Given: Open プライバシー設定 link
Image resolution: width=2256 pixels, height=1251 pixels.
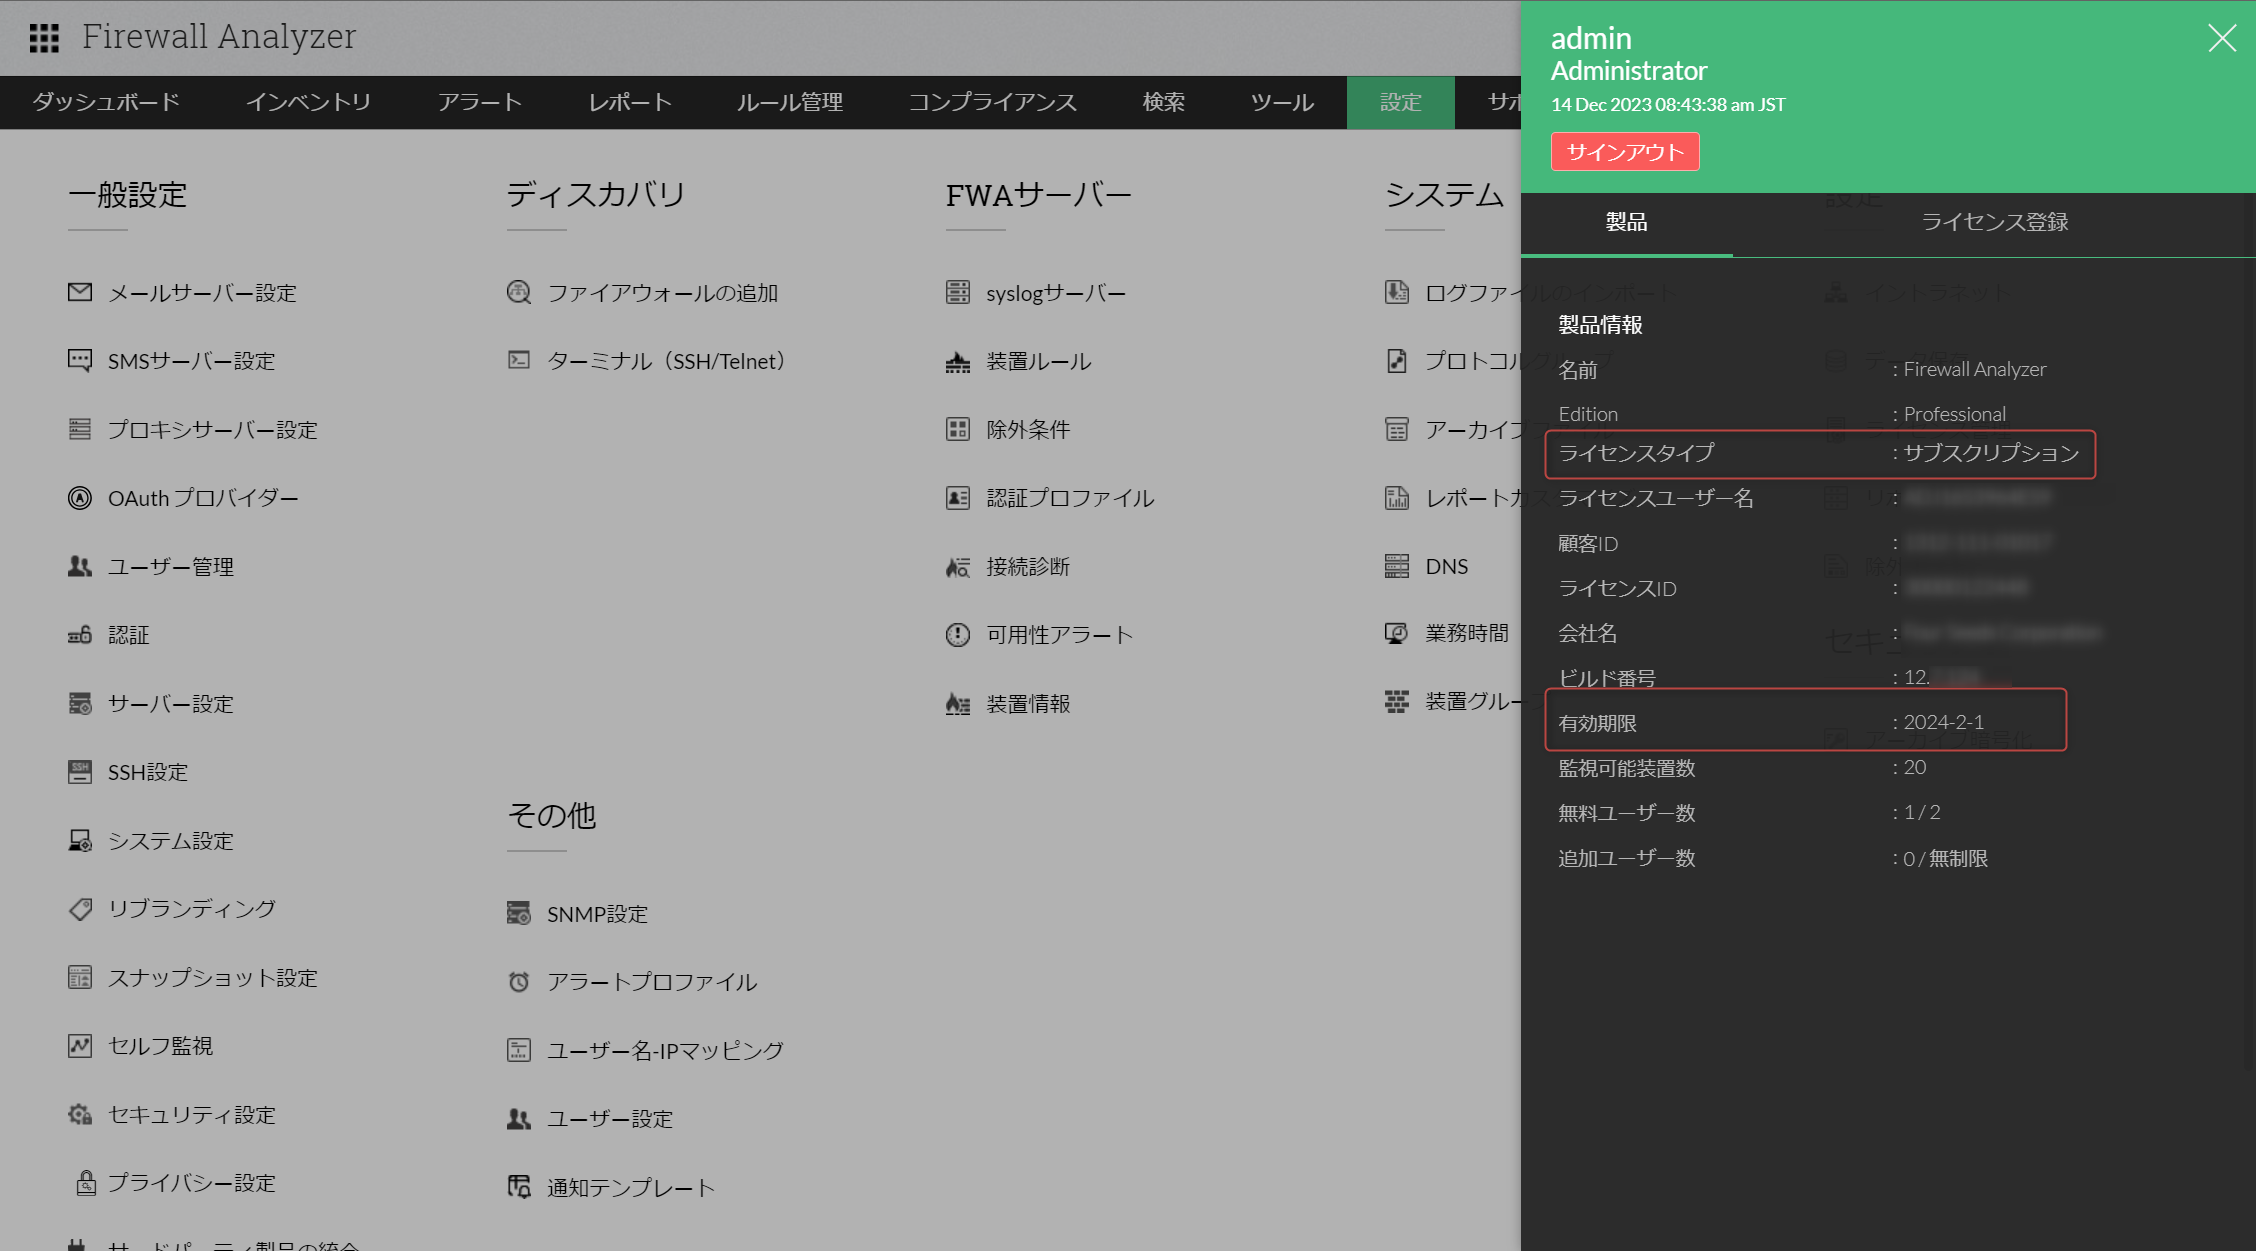Looking at the screenshot, I should coord(192,1183).
